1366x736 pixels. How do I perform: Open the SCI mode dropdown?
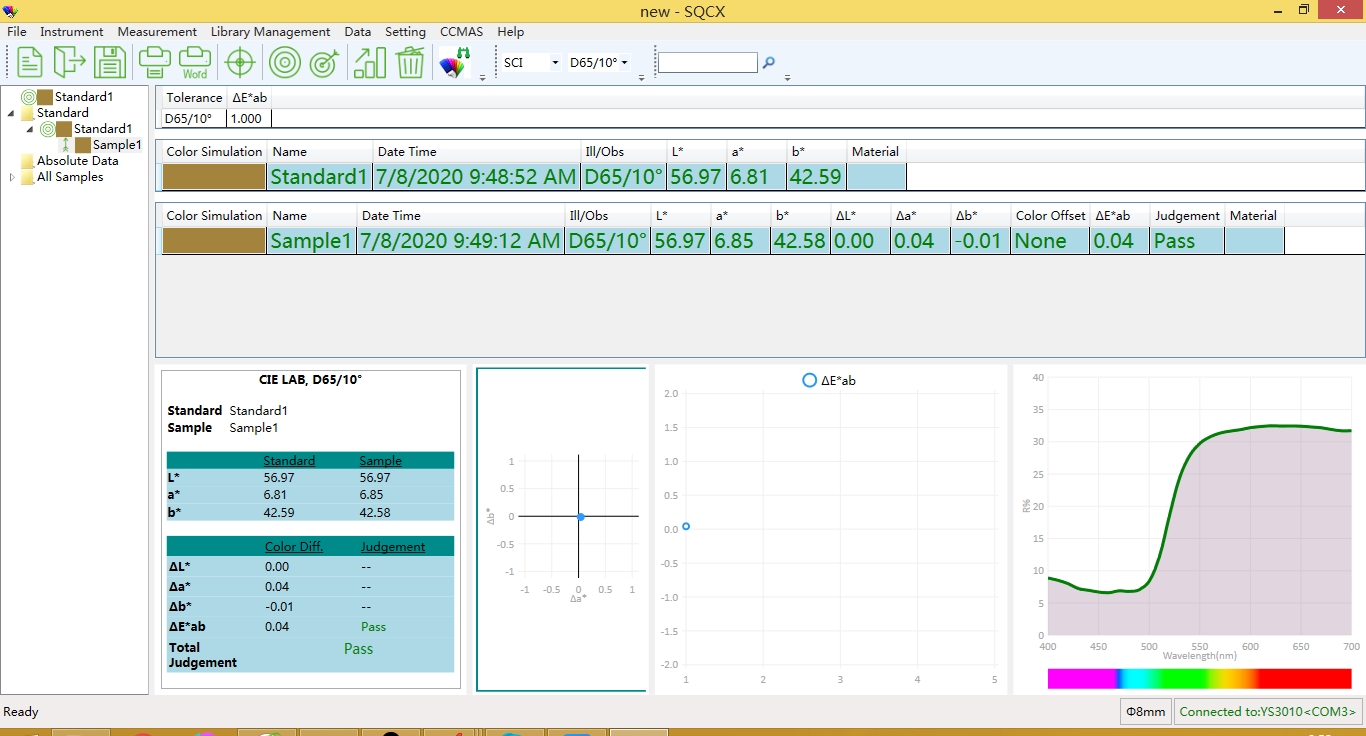click(531, 62)
